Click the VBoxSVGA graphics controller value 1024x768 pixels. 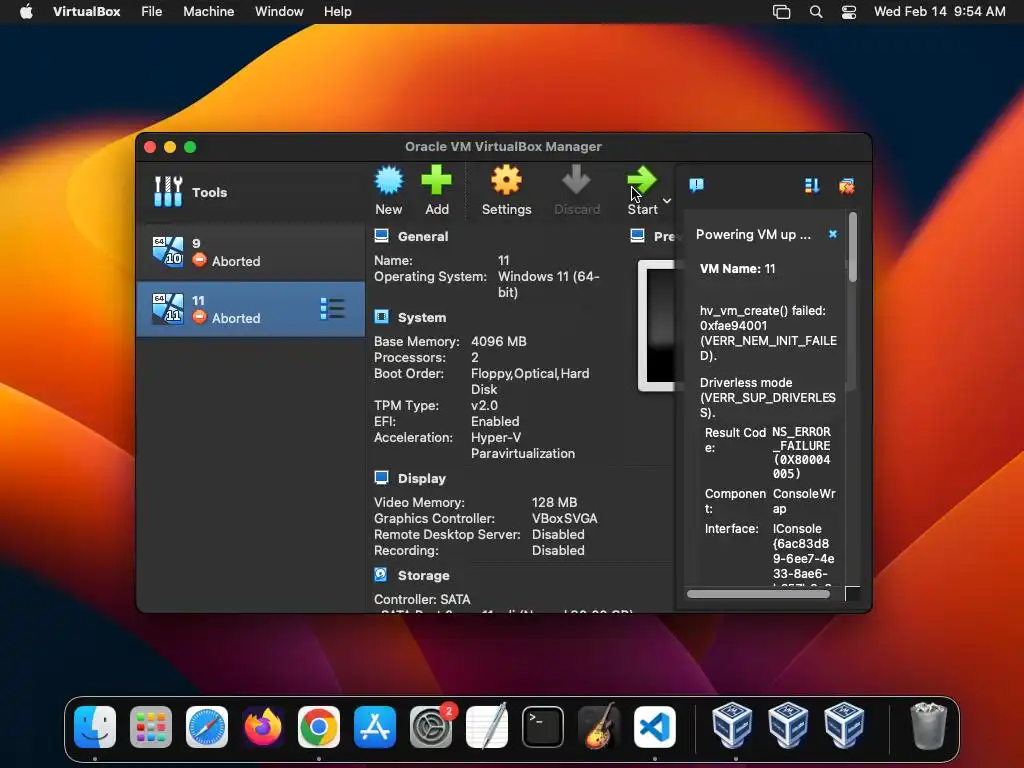(x=564, y=519)
